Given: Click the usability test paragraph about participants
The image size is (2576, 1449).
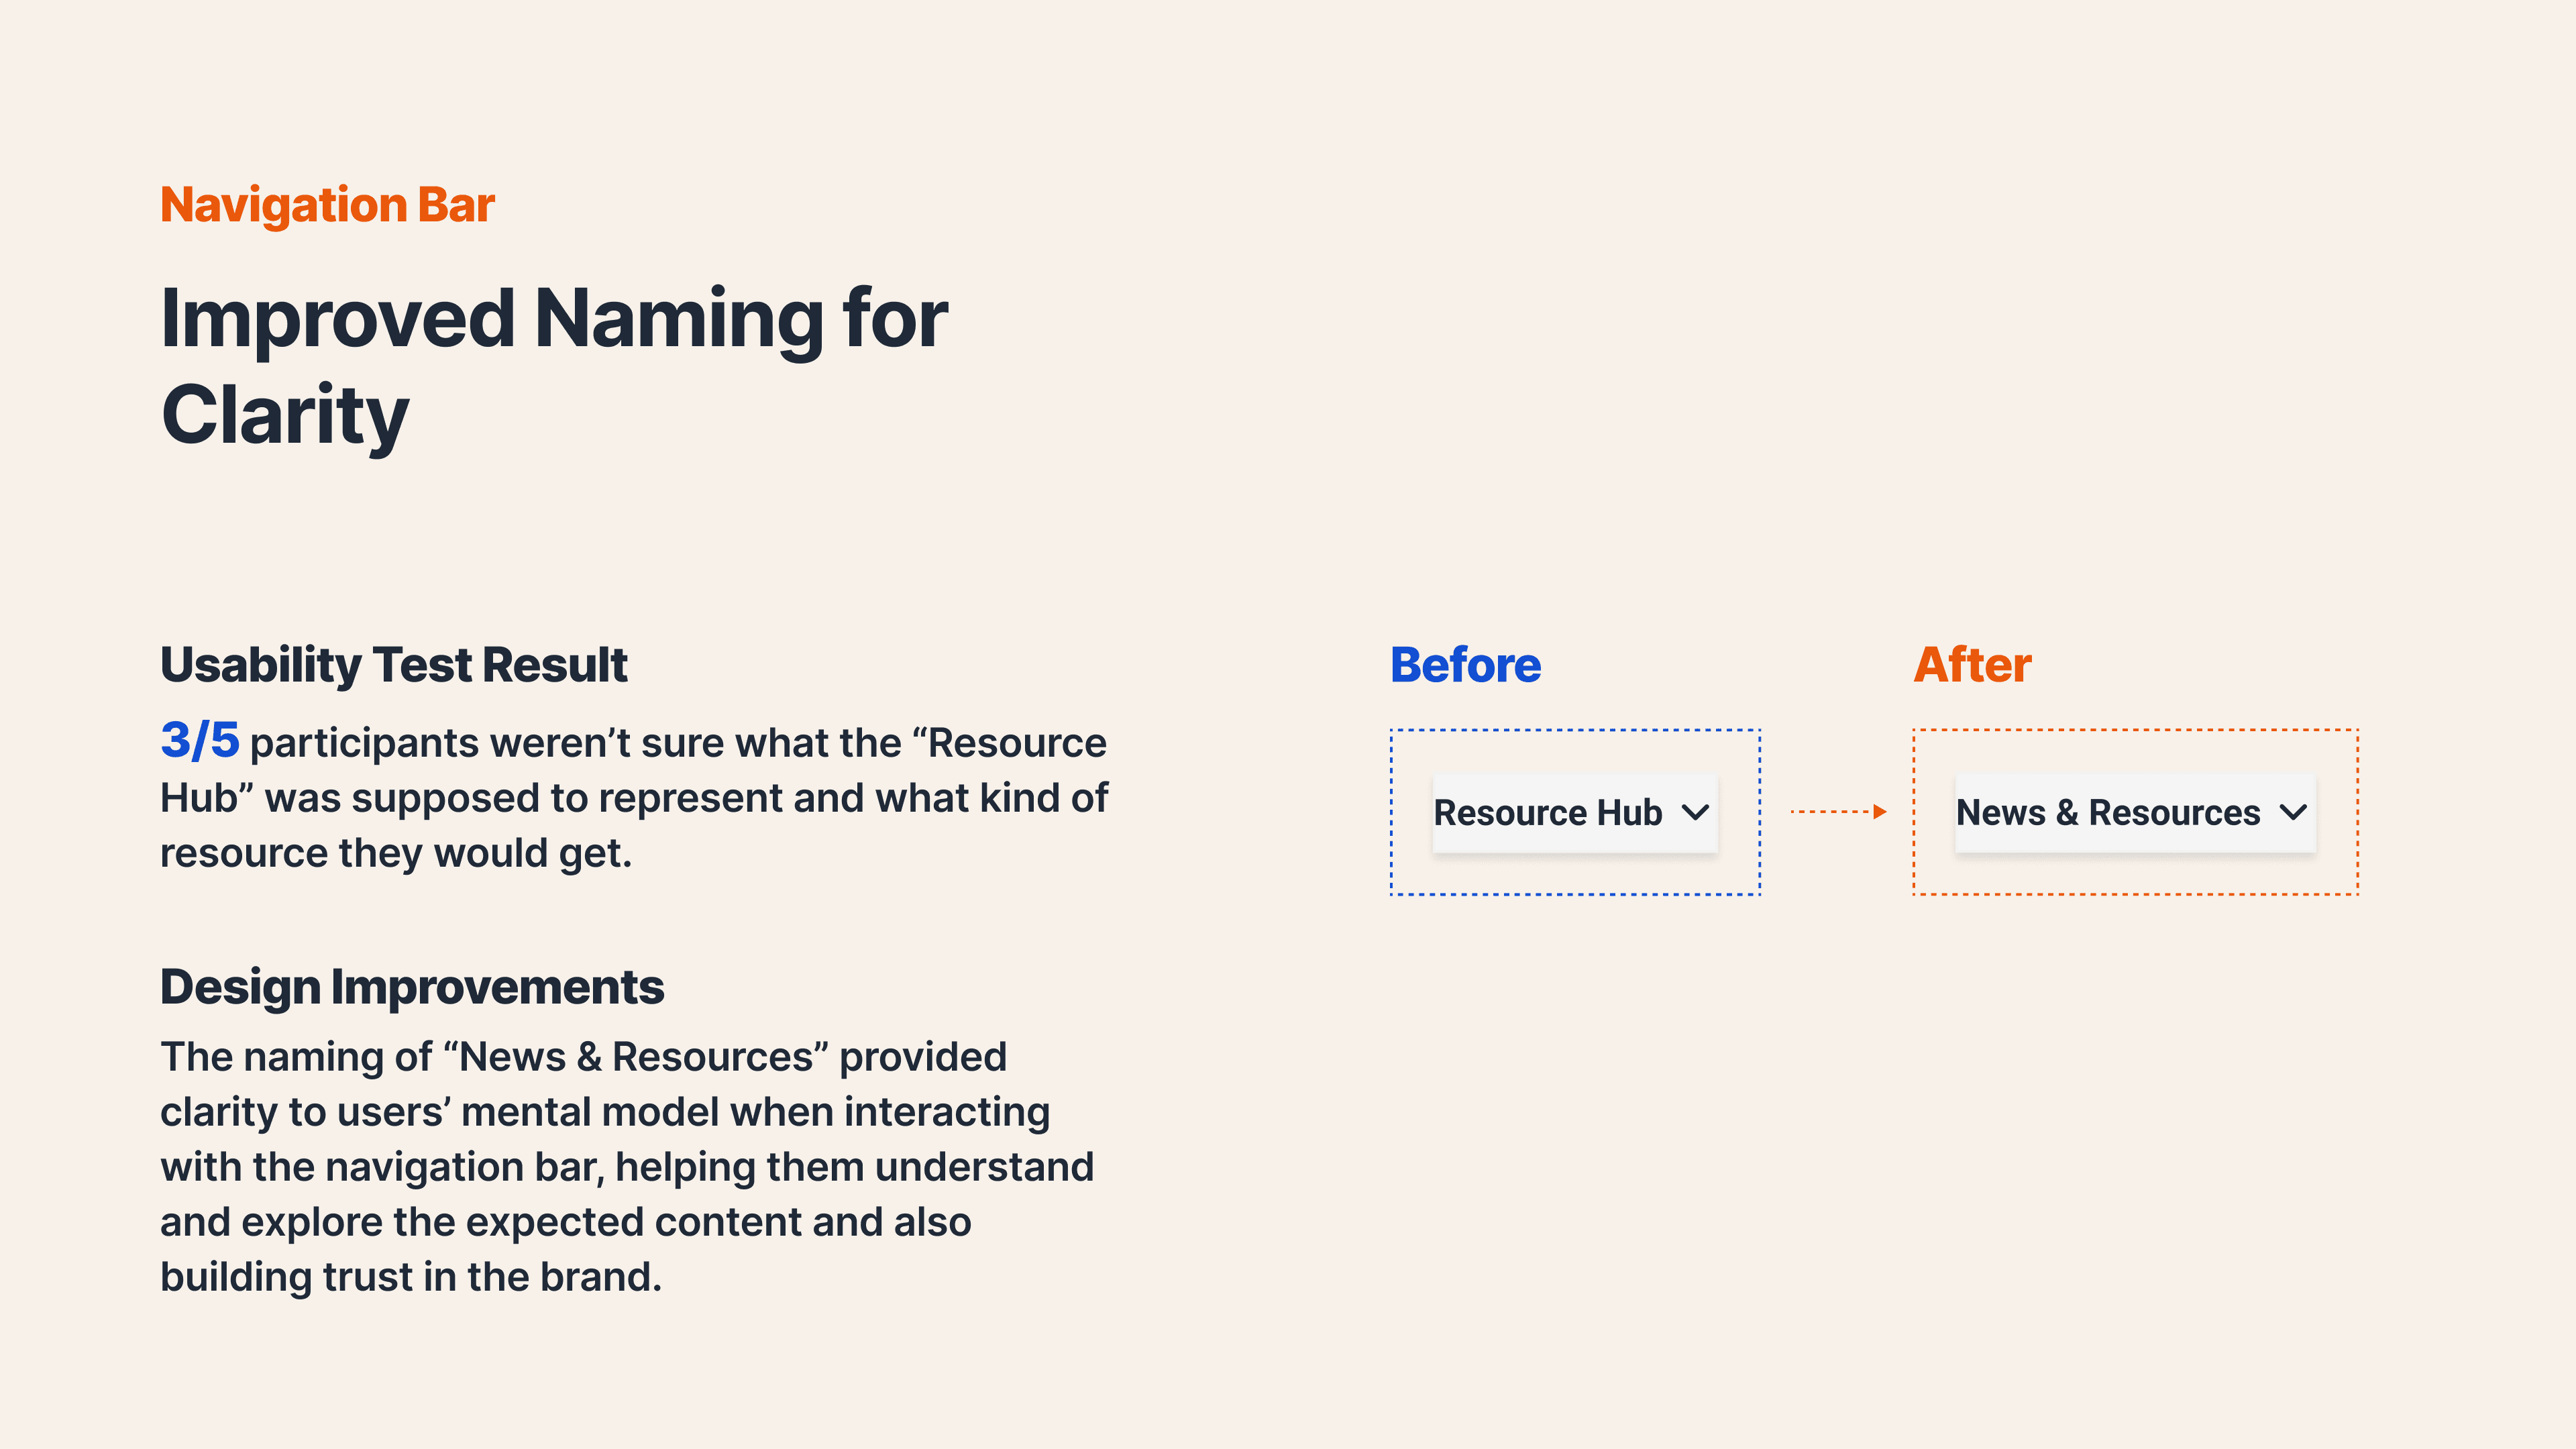Looking at the screenshot, I should (x=634, y=799).
